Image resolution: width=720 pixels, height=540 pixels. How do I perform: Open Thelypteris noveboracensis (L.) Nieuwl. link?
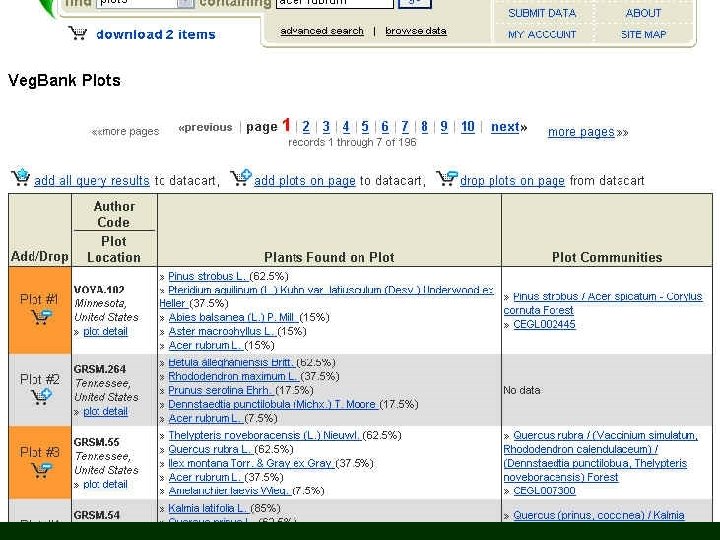[x=264, y=435]
